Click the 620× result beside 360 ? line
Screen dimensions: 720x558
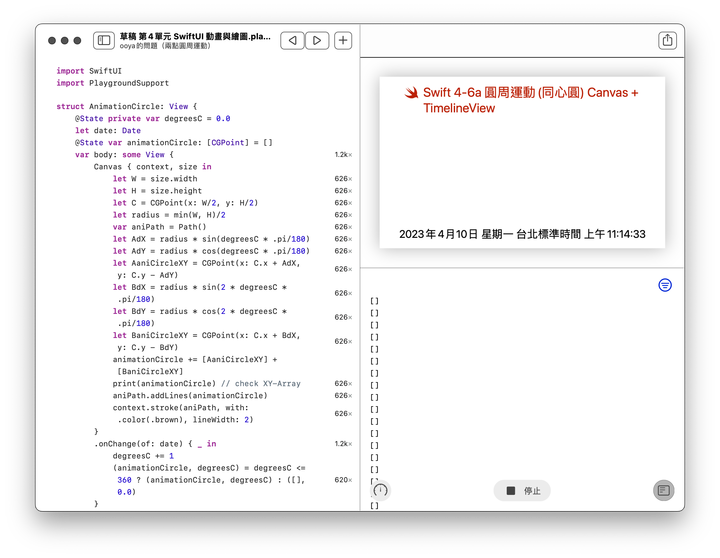click(x=343, y=480)
